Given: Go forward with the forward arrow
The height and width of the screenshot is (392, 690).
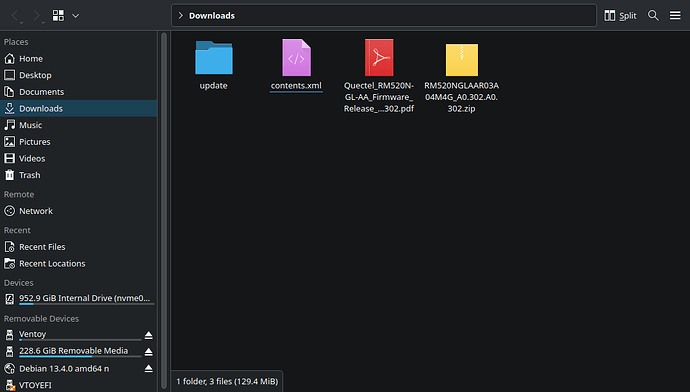Looking at the screenshot, I should click(x=37, y=16).
